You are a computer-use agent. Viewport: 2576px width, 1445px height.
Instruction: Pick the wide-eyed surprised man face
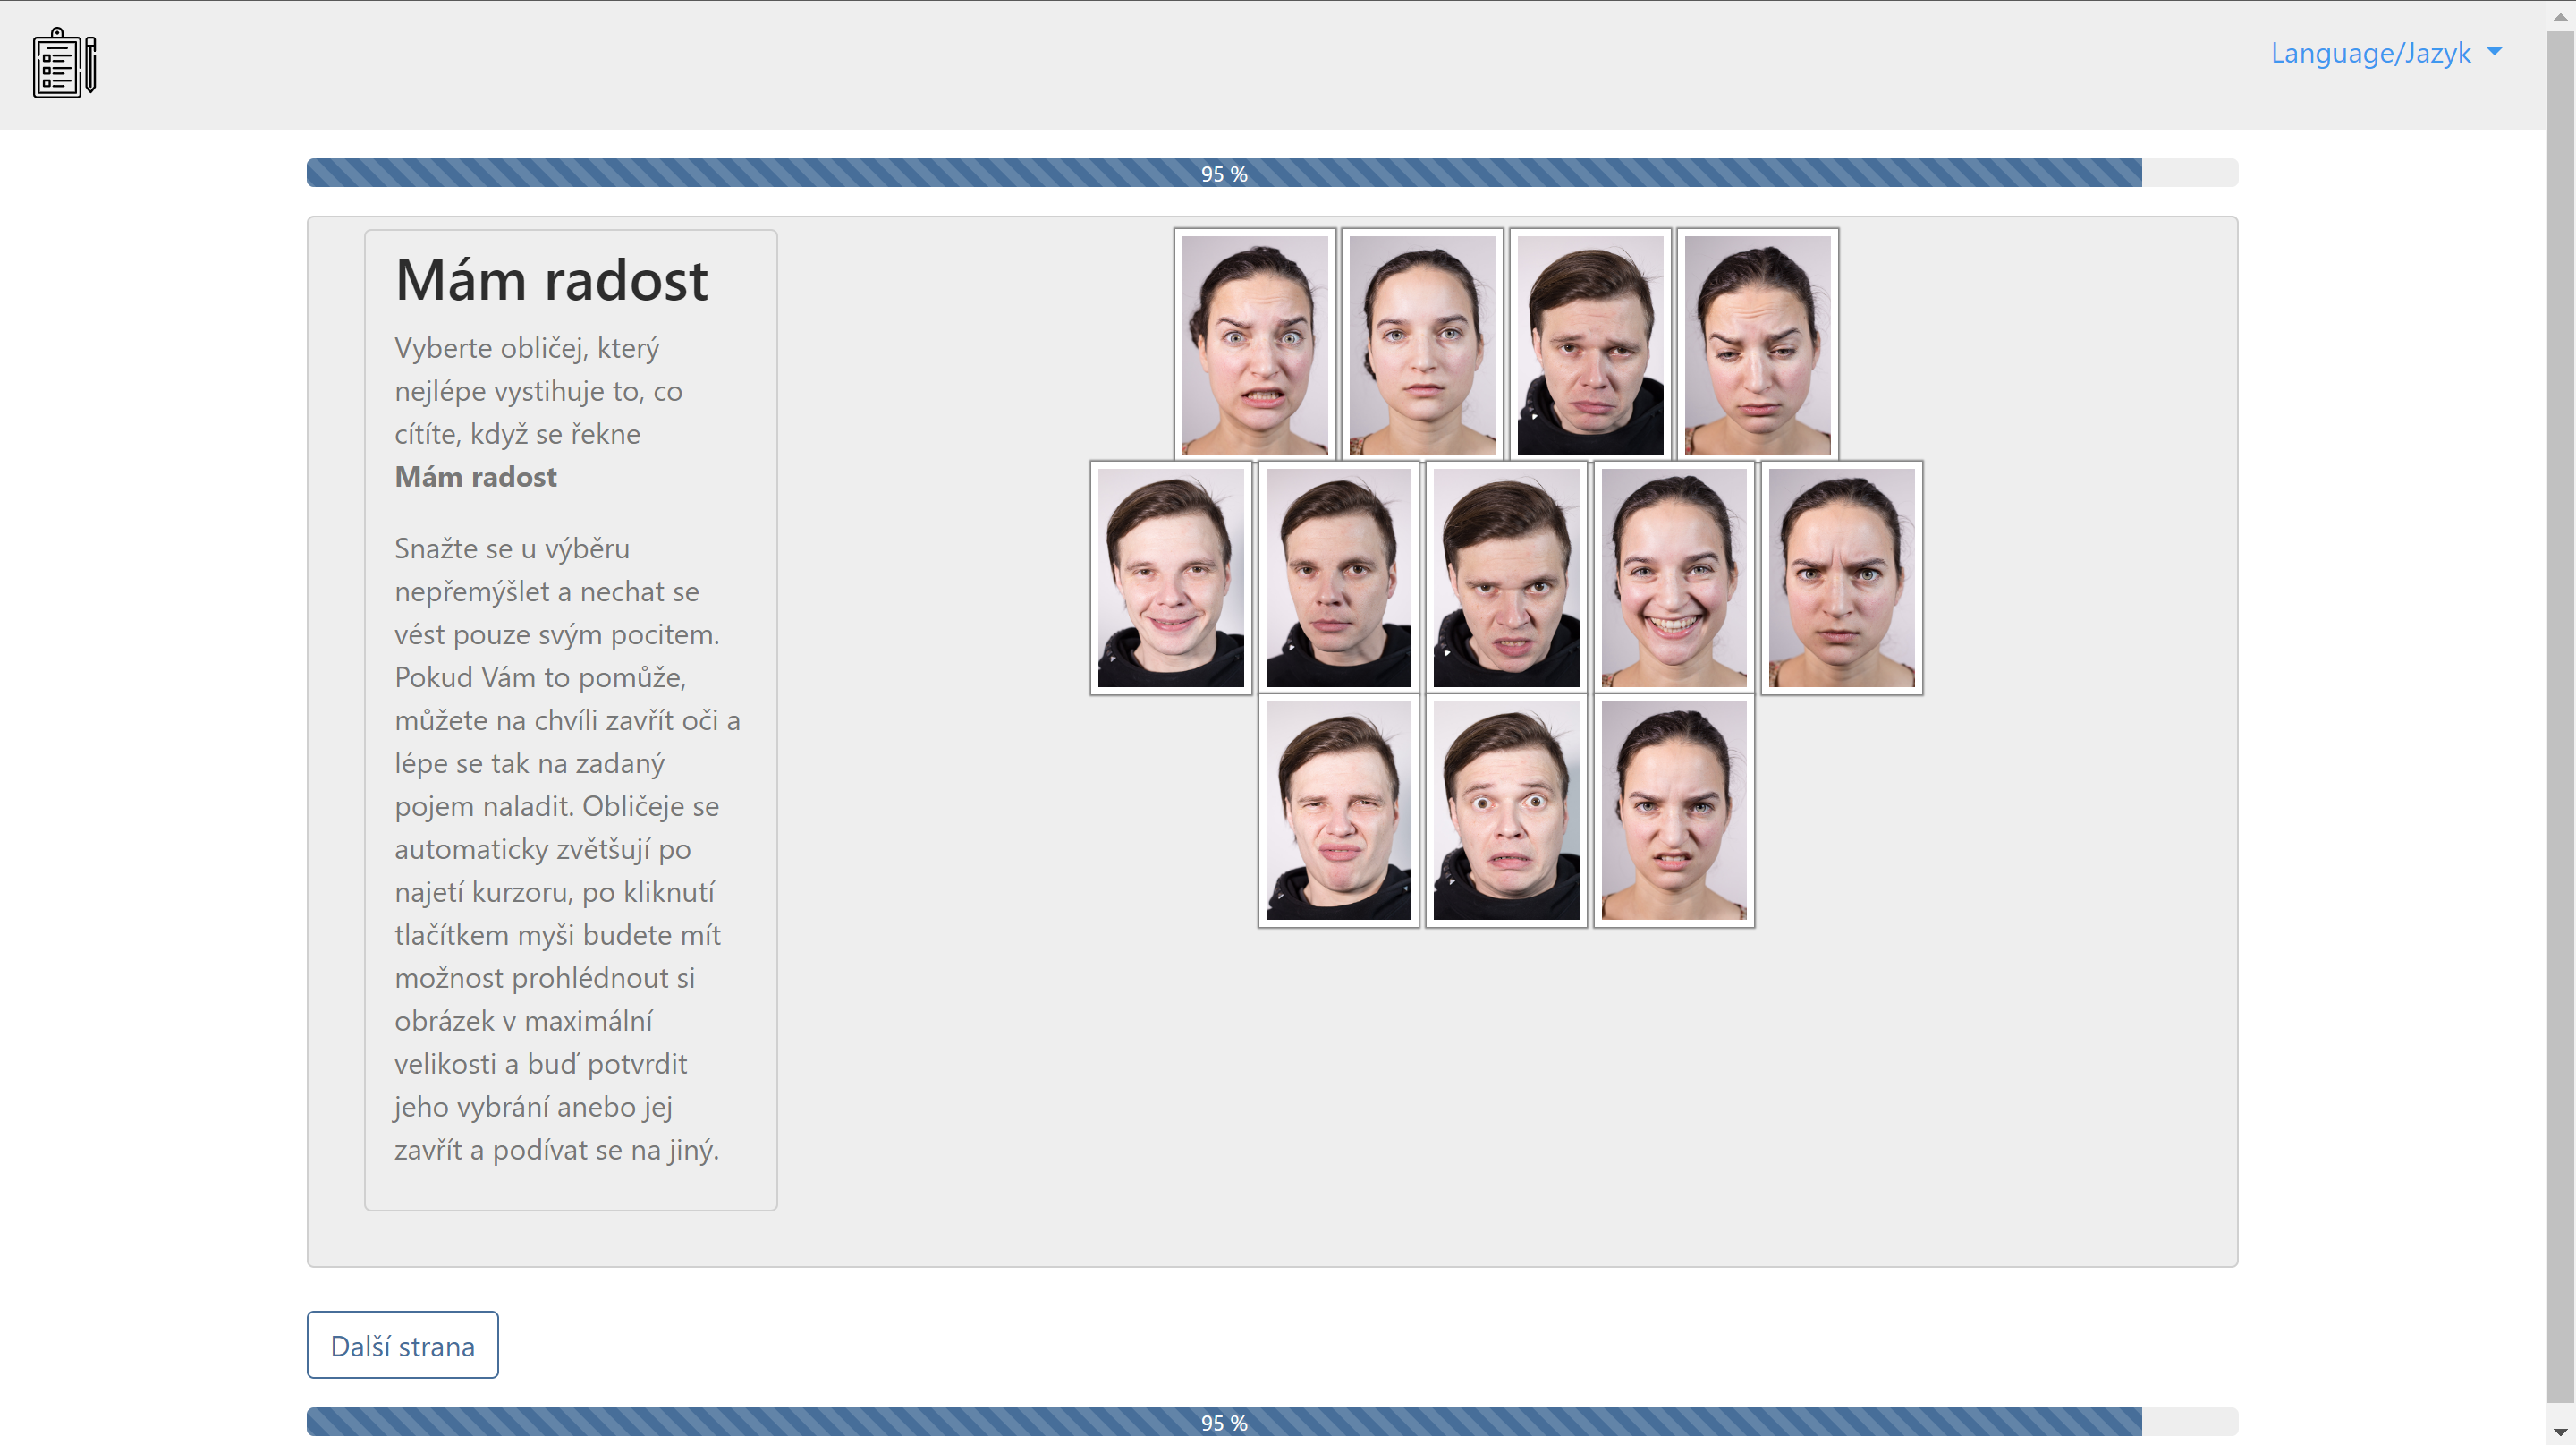click(x=1505, y=810)
